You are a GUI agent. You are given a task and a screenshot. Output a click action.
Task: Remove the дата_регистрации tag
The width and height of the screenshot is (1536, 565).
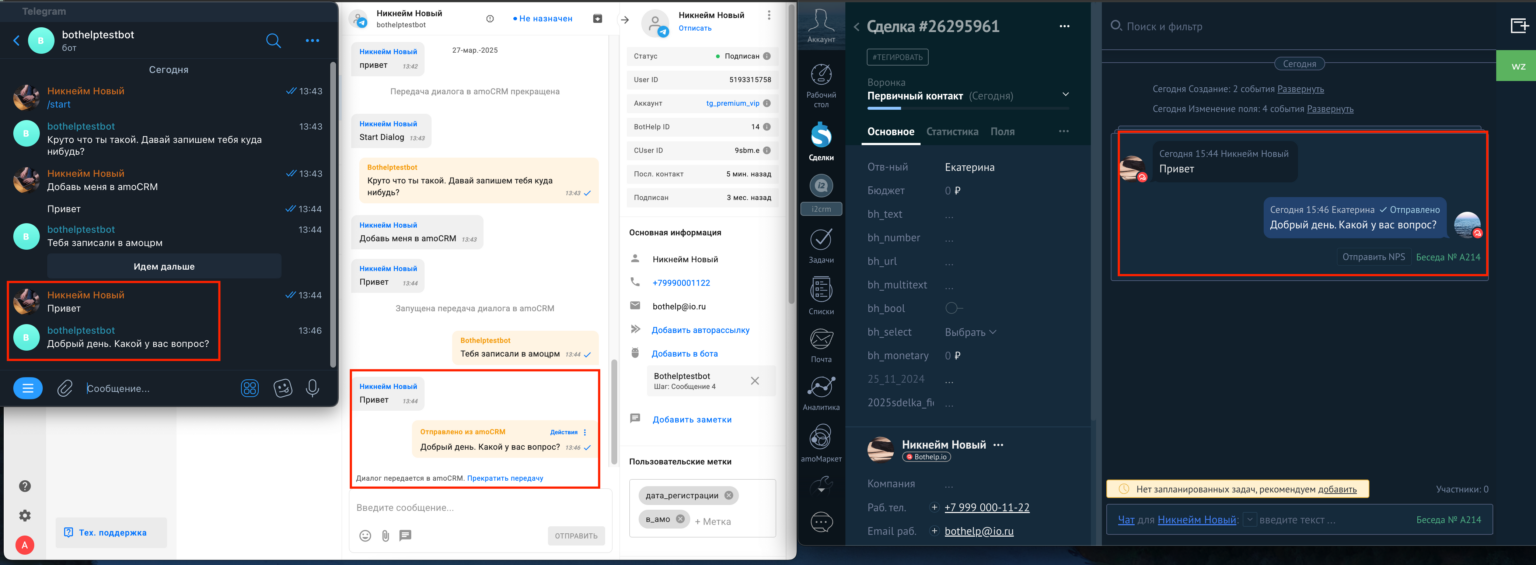[x=729, y=495]
